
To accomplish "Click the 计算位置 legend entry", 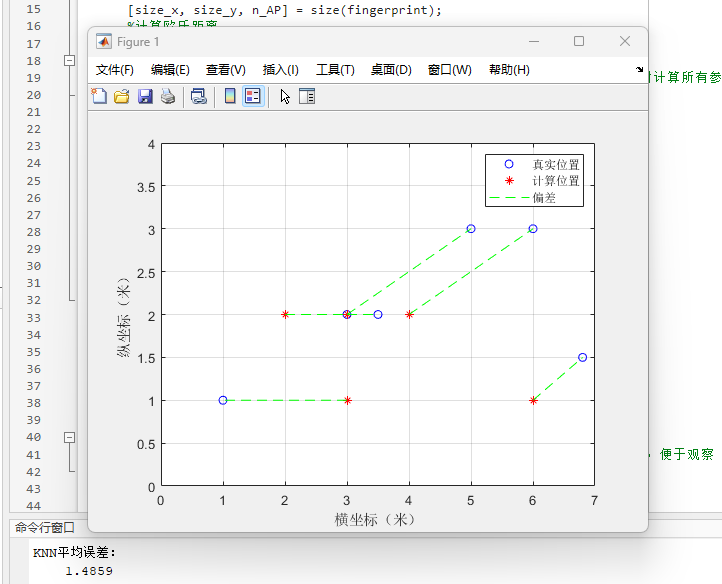I will coord(555,181).
